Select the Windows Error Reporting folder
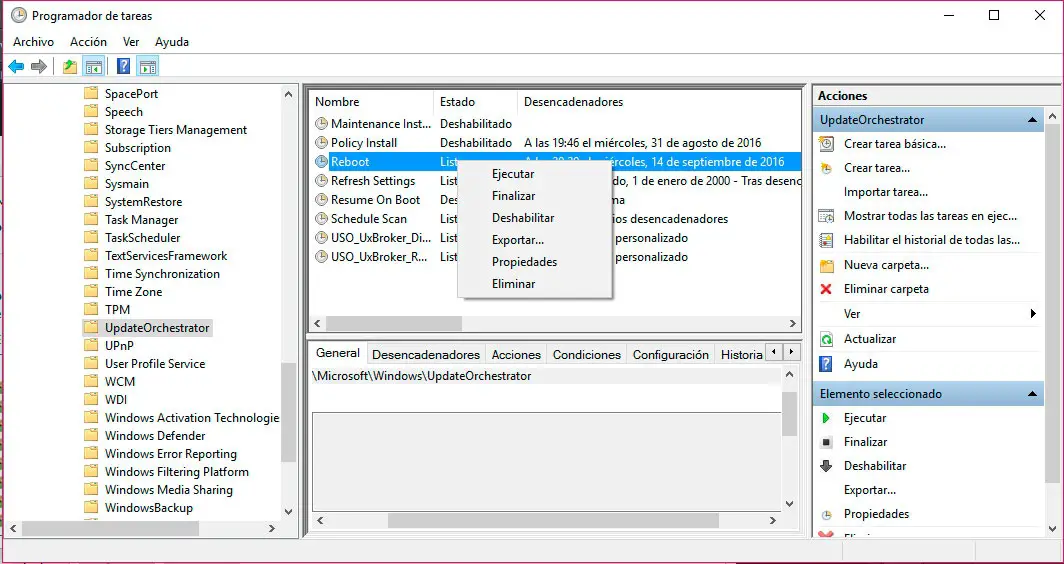 tap(170, 453)
